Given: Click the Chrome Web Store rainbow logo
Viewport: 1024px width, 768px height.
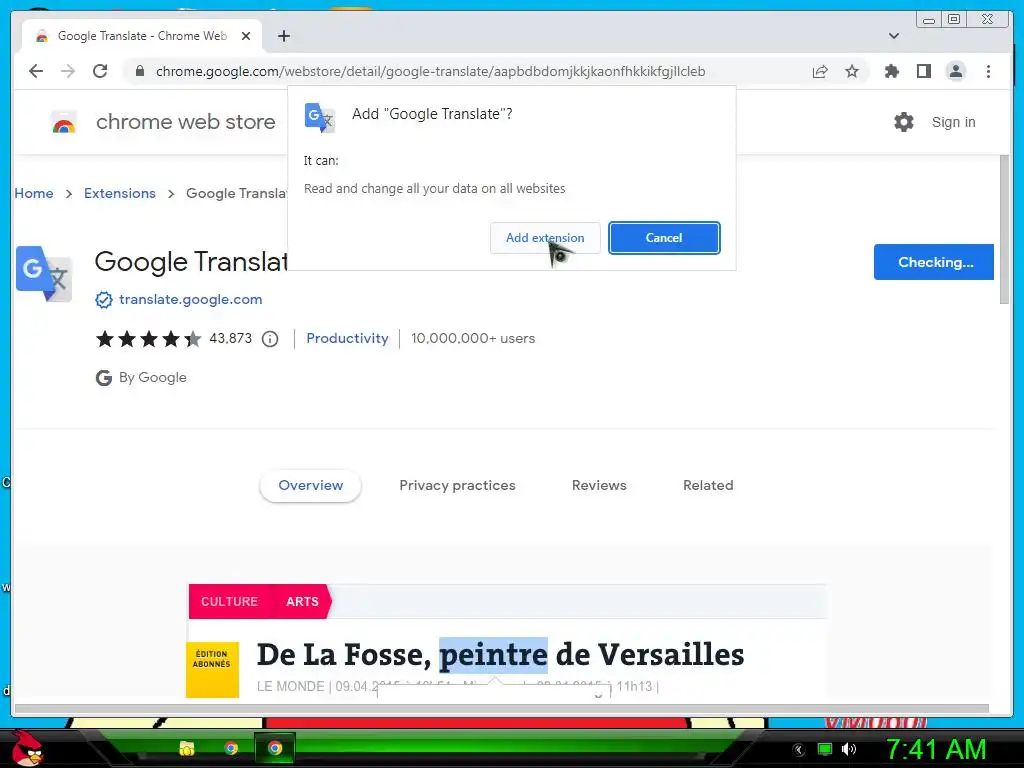Looking at the screenshot, I should [63, 122].
